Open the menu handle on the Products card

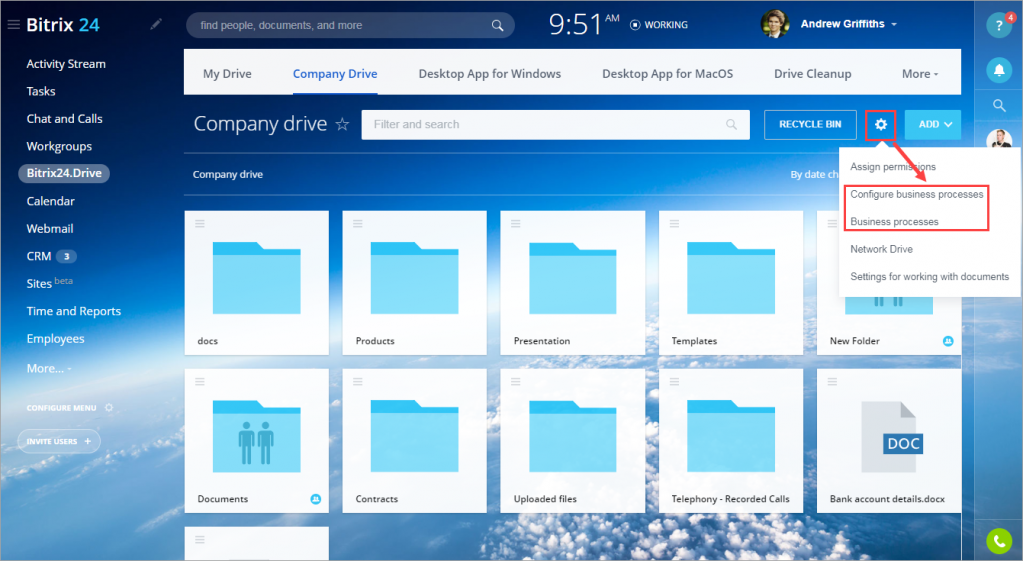[358, 223]
